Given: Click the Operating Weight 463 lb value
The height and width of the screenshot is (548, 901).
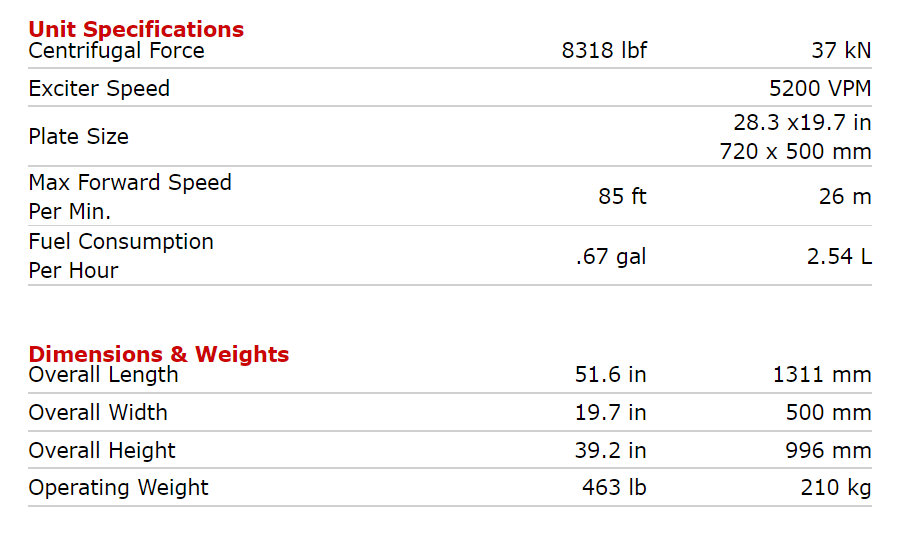Looking at the screenshot, I should tap(614, 487).
